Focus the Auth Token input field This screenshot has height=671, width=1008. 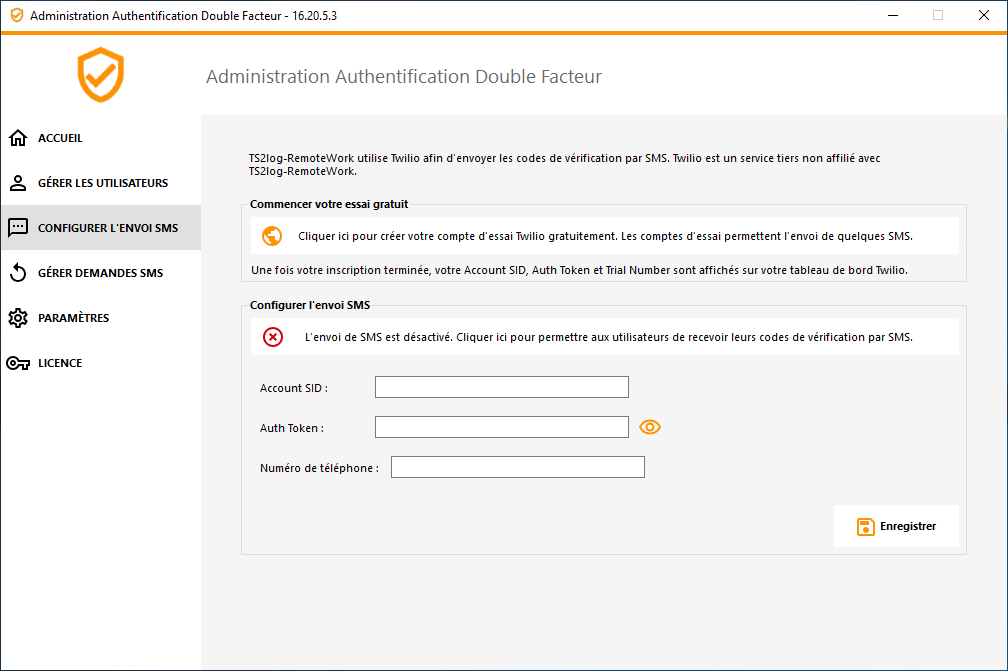pos(501,427)
